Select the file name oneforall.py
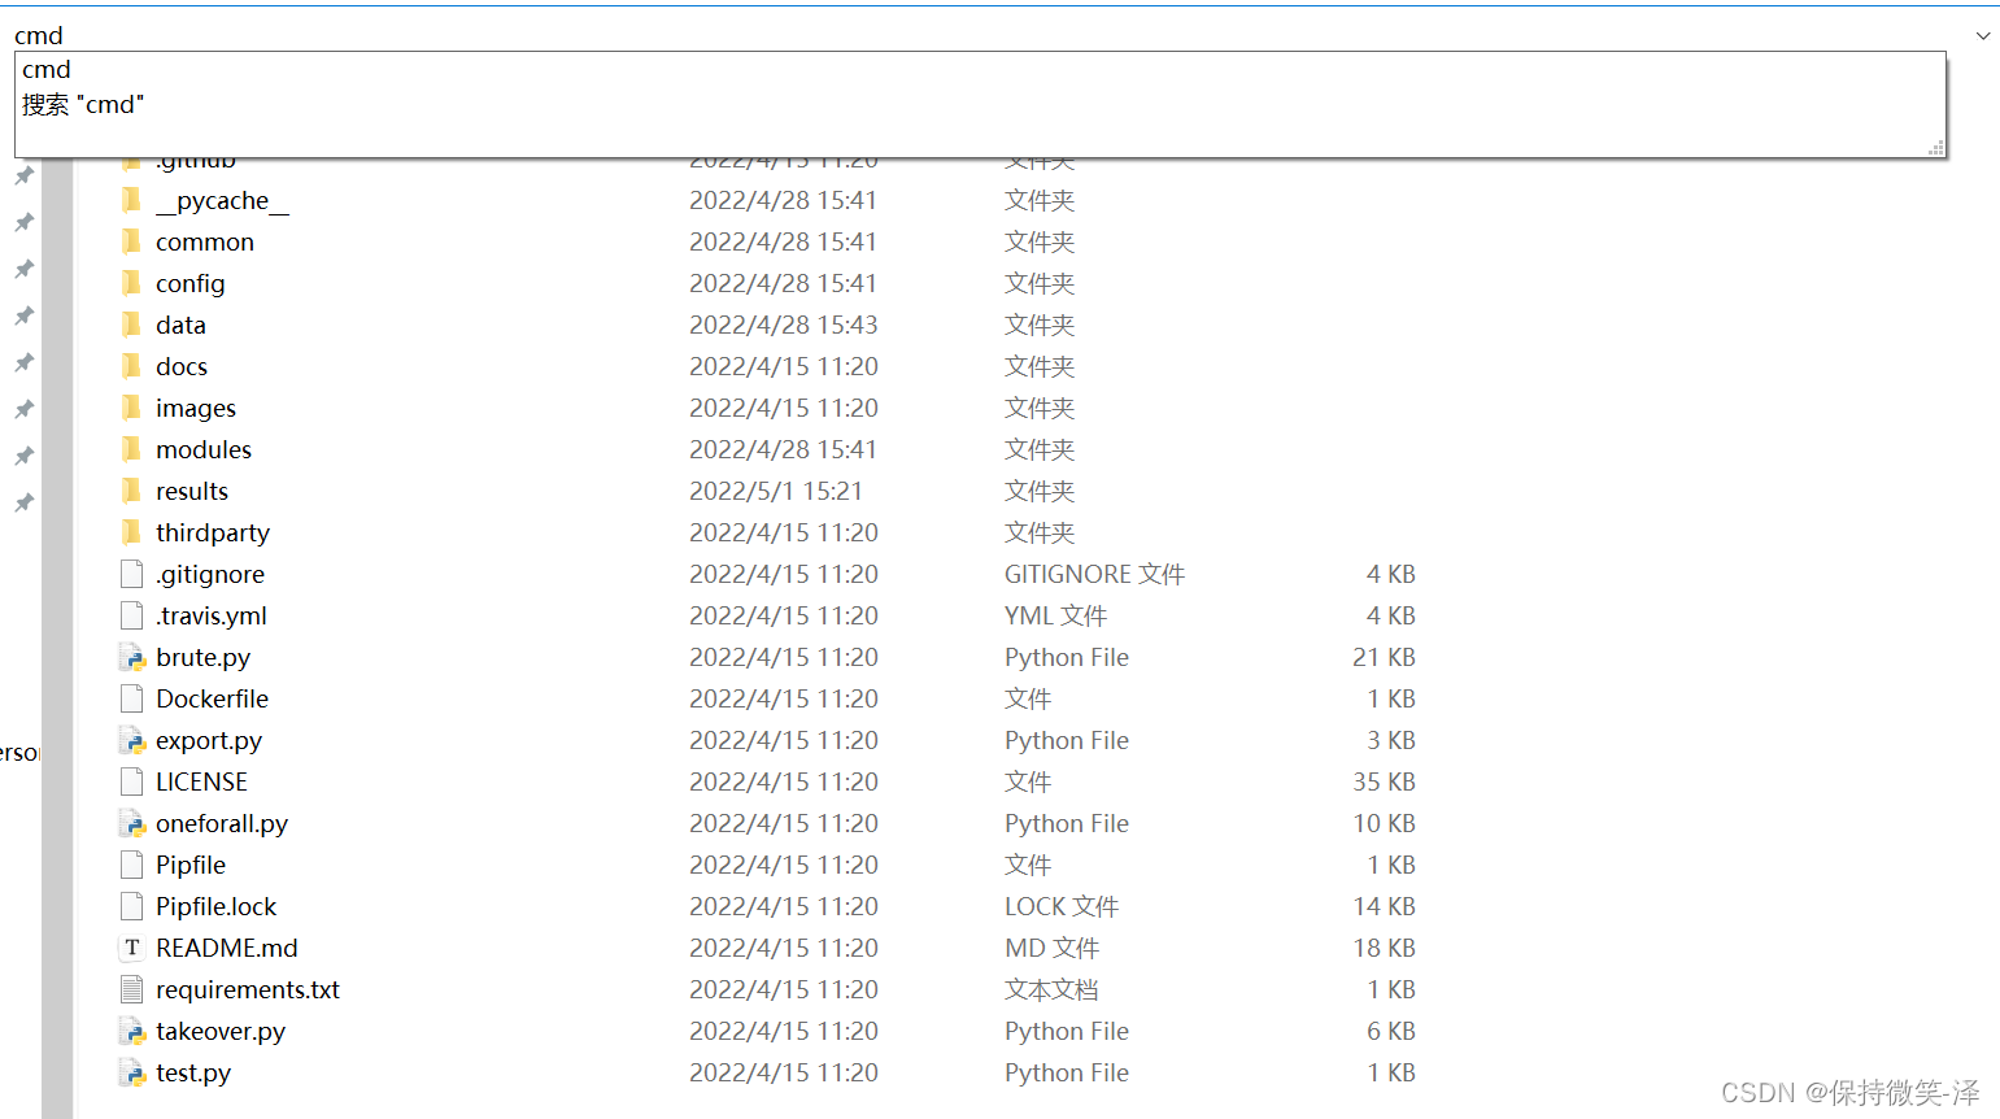Screen dimensions: 2000x1119 click(222, 823)
